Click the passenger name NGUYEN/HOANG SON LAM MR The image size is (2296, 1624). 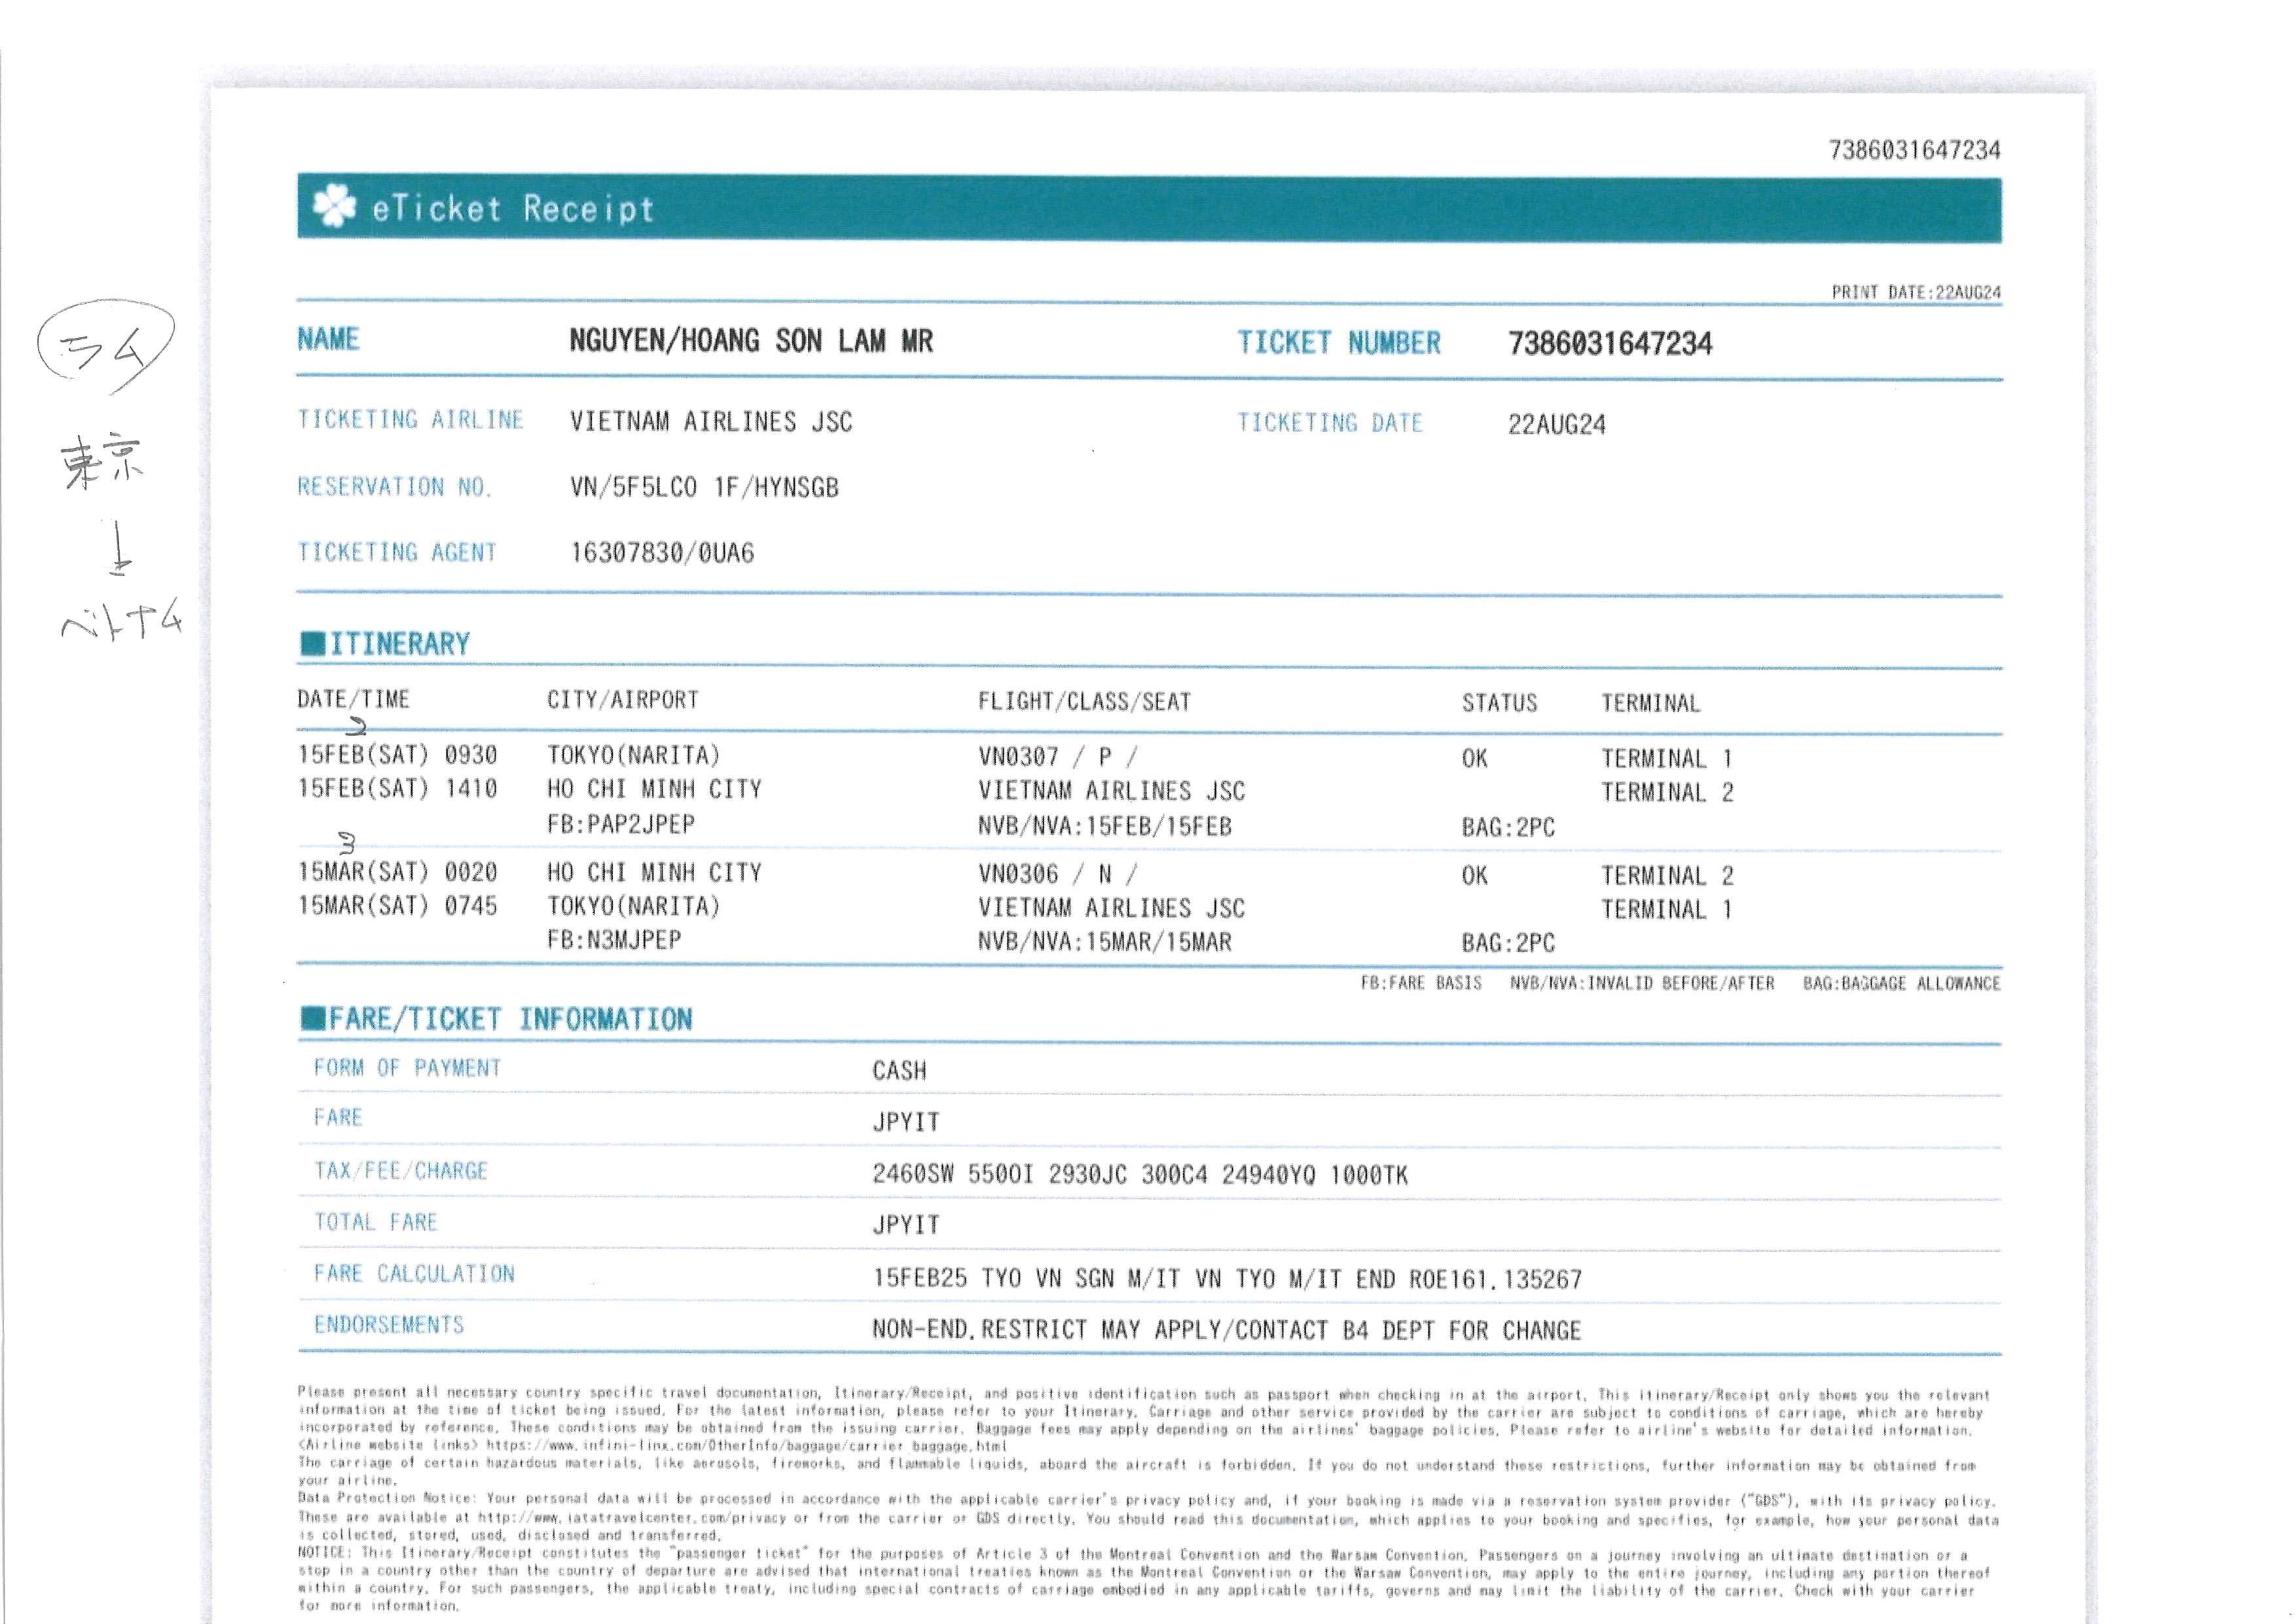pyautogui.click(x=750, y=341)
